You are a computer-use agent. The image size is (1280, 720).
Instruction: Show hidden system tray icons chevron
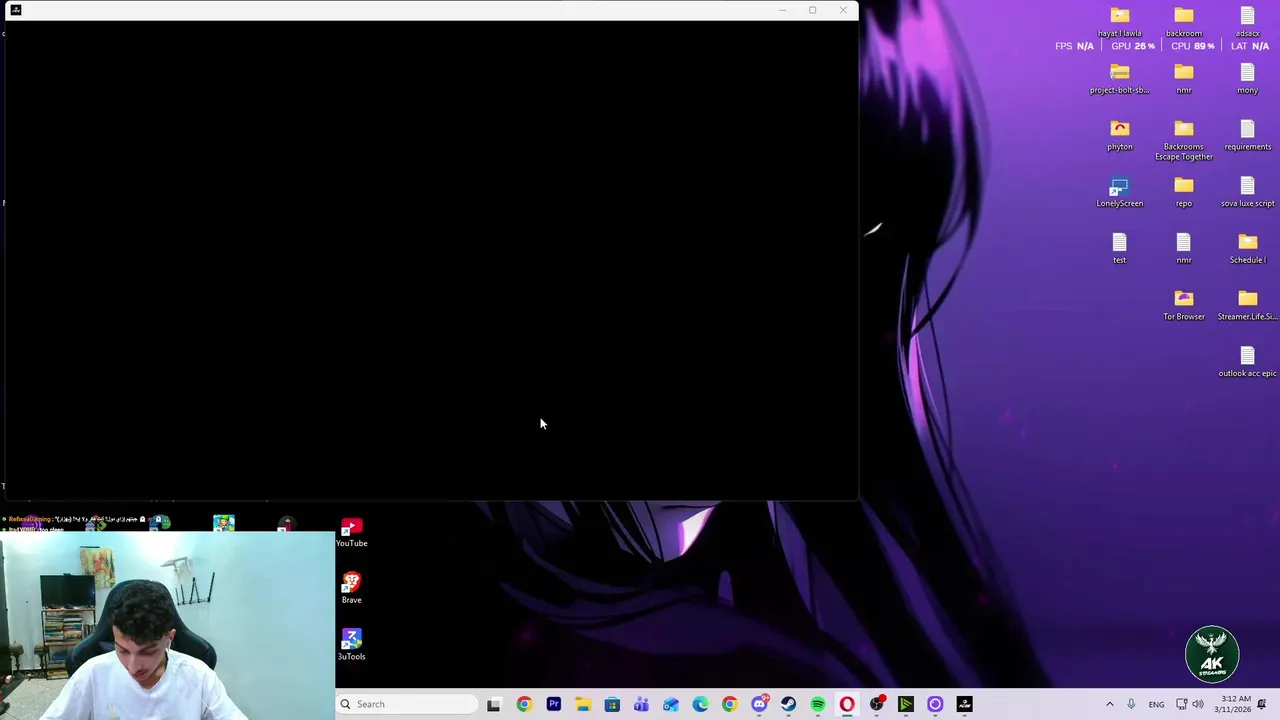pos(1109,704)
